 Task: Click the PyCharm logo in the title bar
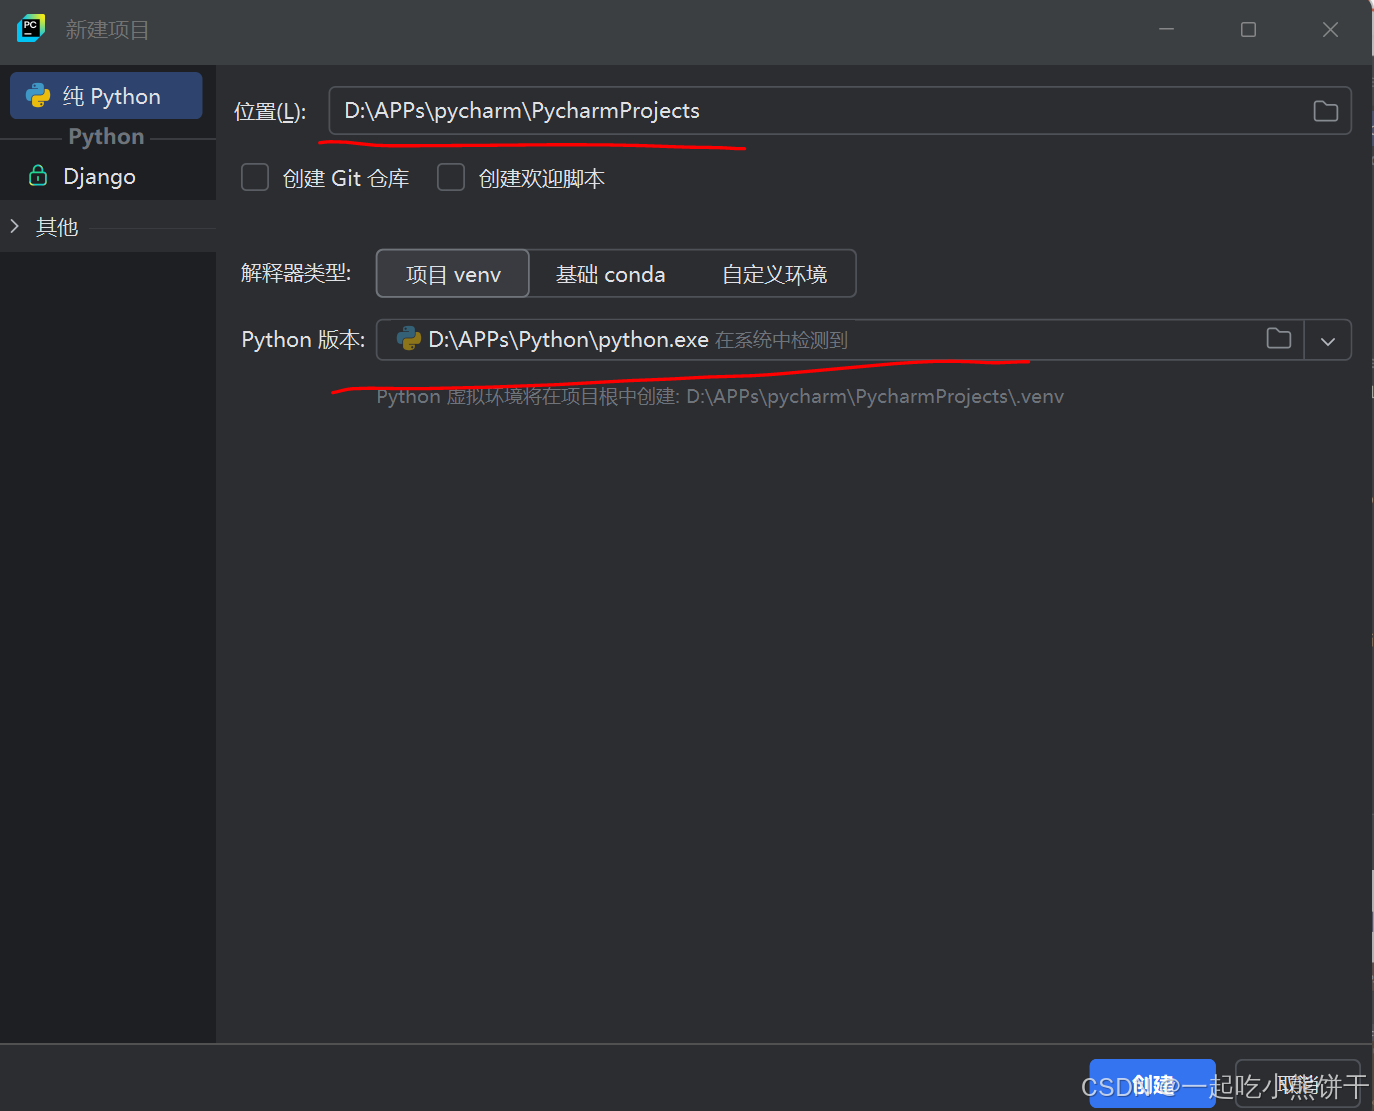coord(30,28)
